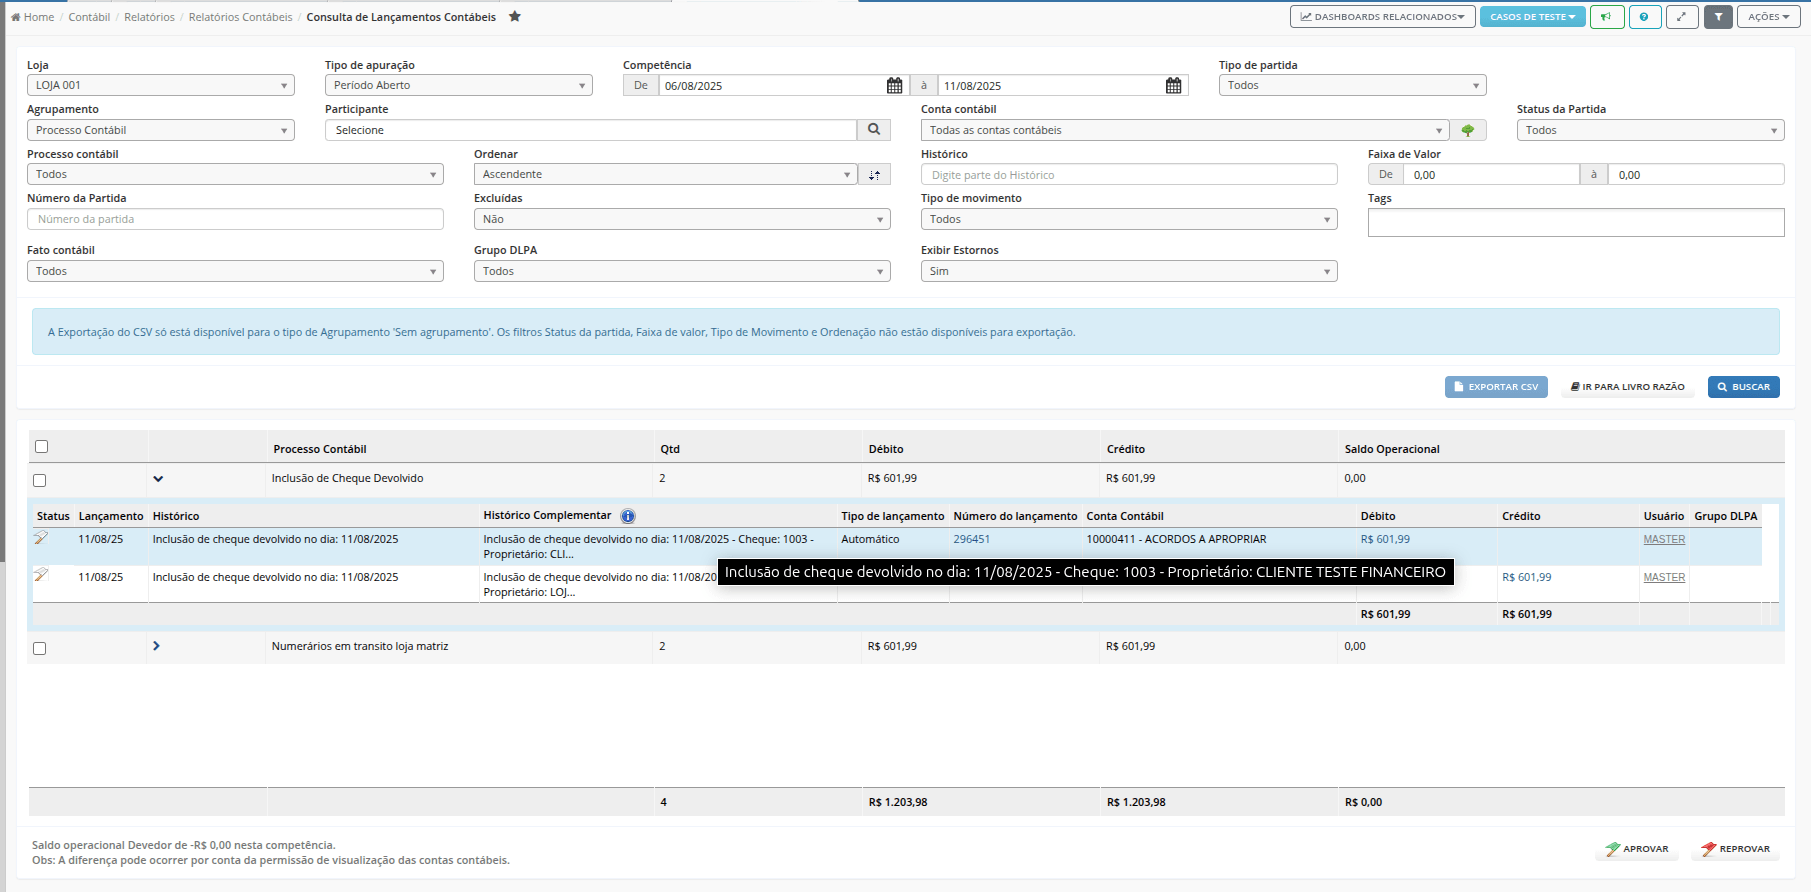Click the total debit cell R$ 1.203,98
Screen dimensions: 1811x892
(x=898, y=802)
